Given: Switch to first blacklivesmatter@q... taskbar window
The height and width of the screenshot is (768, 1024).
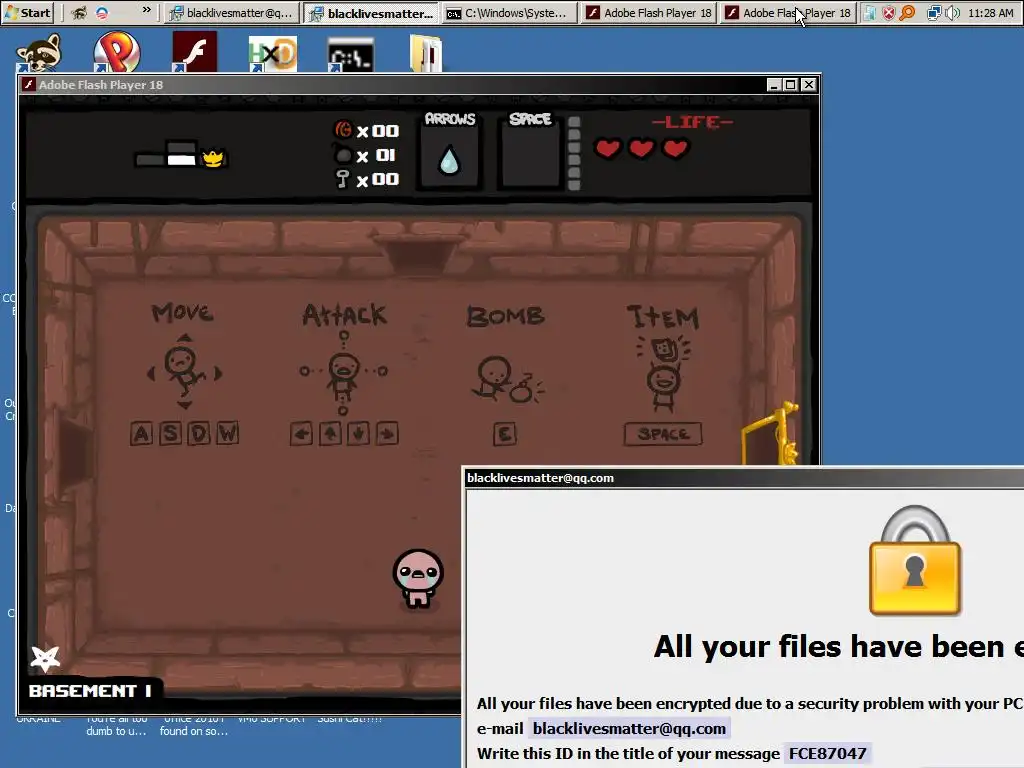Looking at the screenshot, I should click(231, 12).
